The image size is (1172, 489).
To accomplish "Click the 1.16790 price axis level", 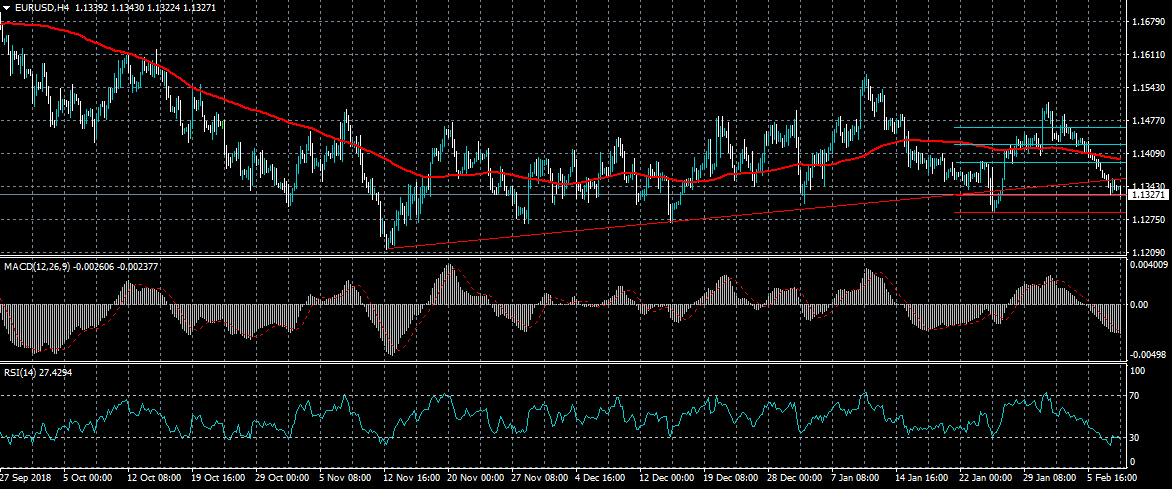I will 1147,21.
